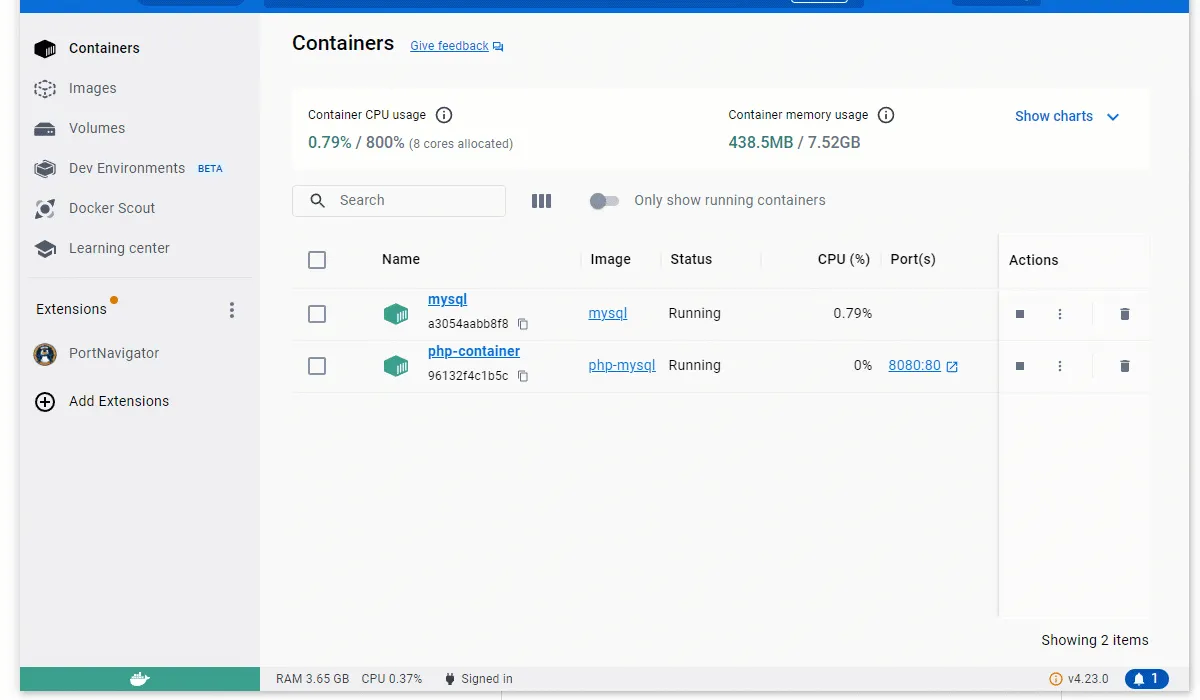Click the Give feedback link
The image size is (1200, 700).
click(x=448, y=45)
